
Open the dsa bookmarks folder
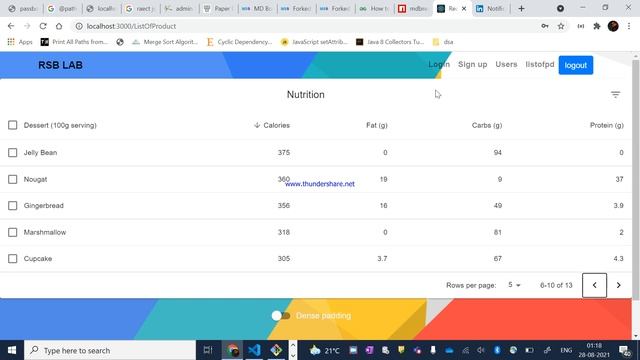(443, 42)
